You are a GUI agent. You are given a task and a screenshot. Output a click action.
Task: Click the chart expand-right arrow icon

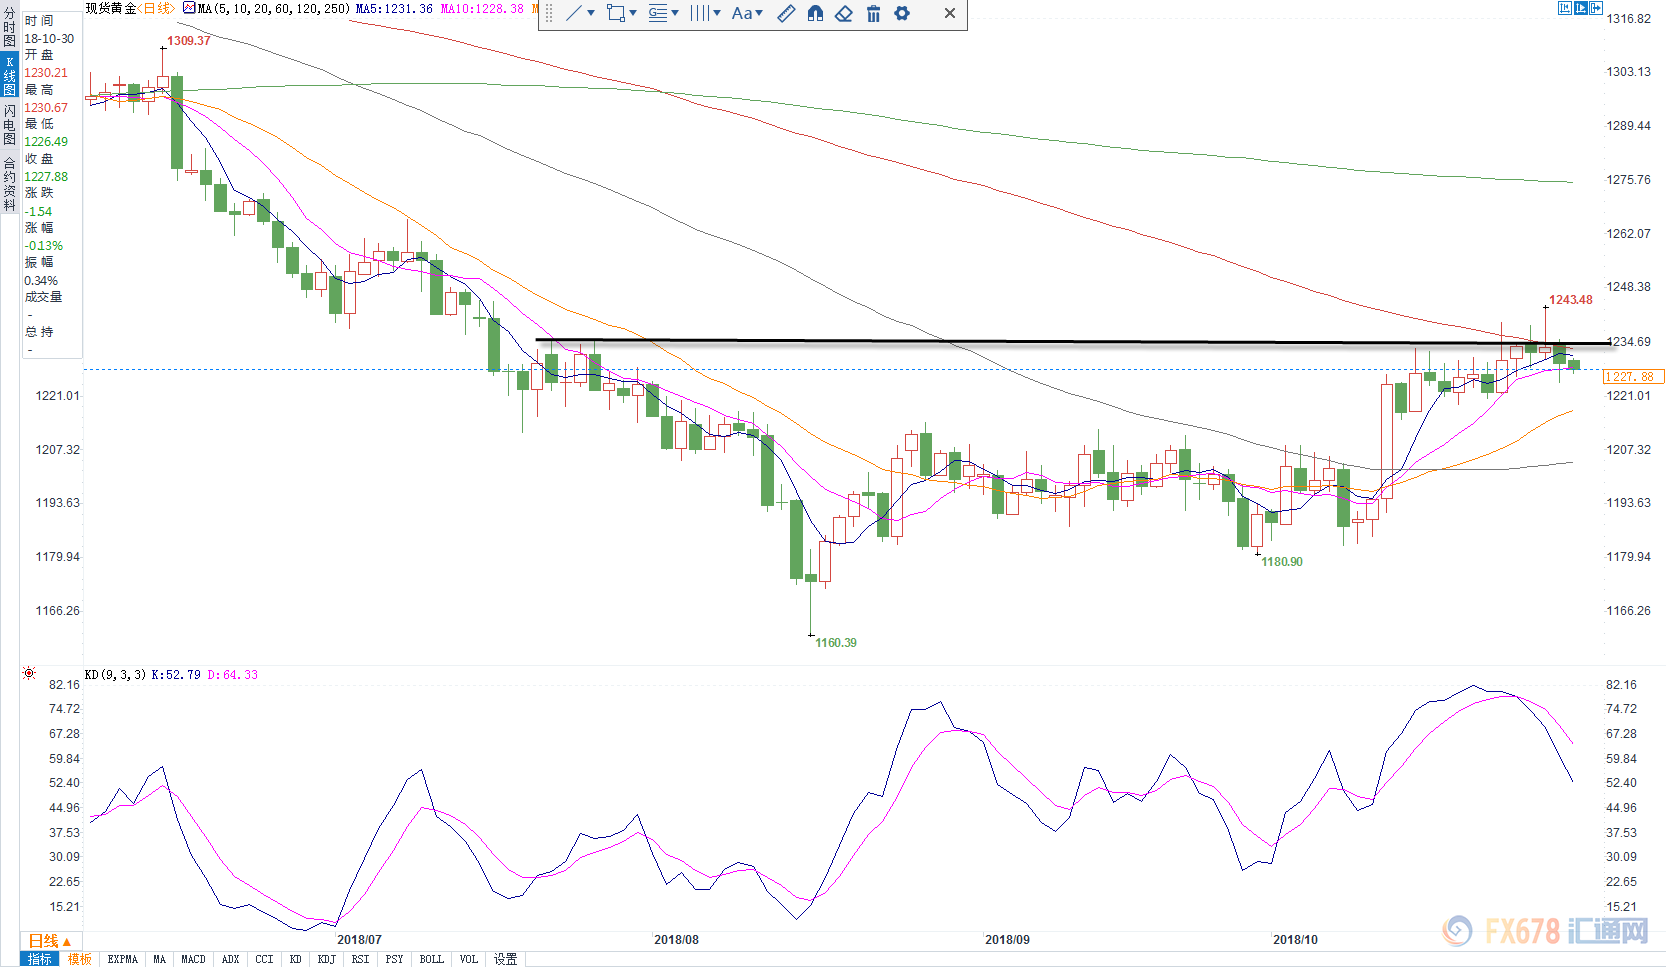(1597, 7)
